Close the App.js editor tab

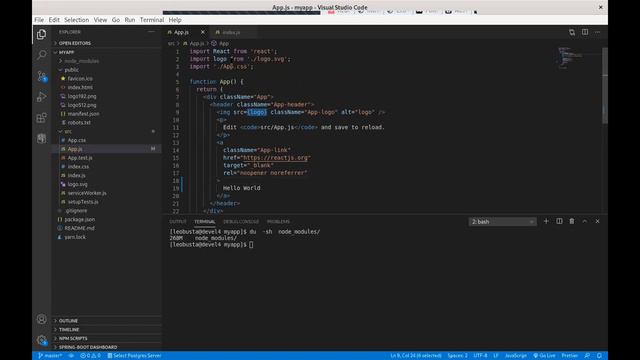203,32
